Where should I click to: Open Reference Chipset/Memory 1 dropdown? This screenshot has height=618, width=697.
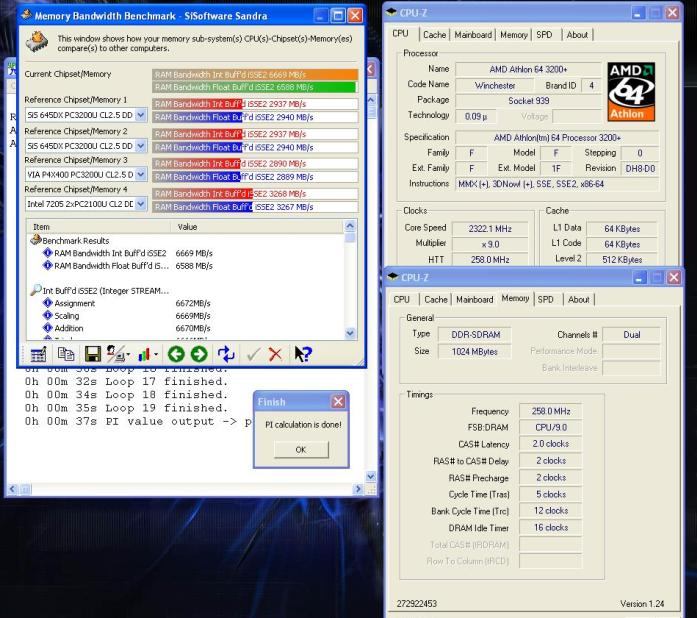click(140, 115)
